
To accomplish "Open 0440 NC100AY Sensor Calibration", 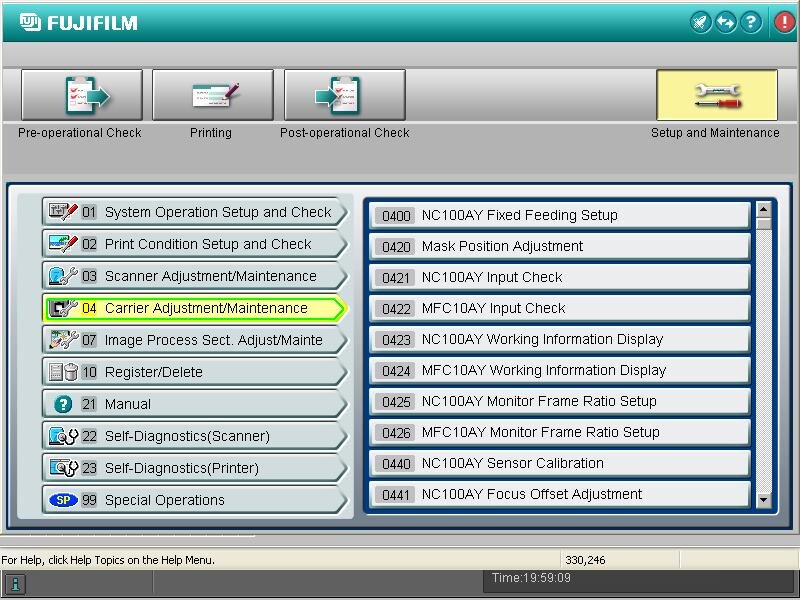I will pos(560,463).
